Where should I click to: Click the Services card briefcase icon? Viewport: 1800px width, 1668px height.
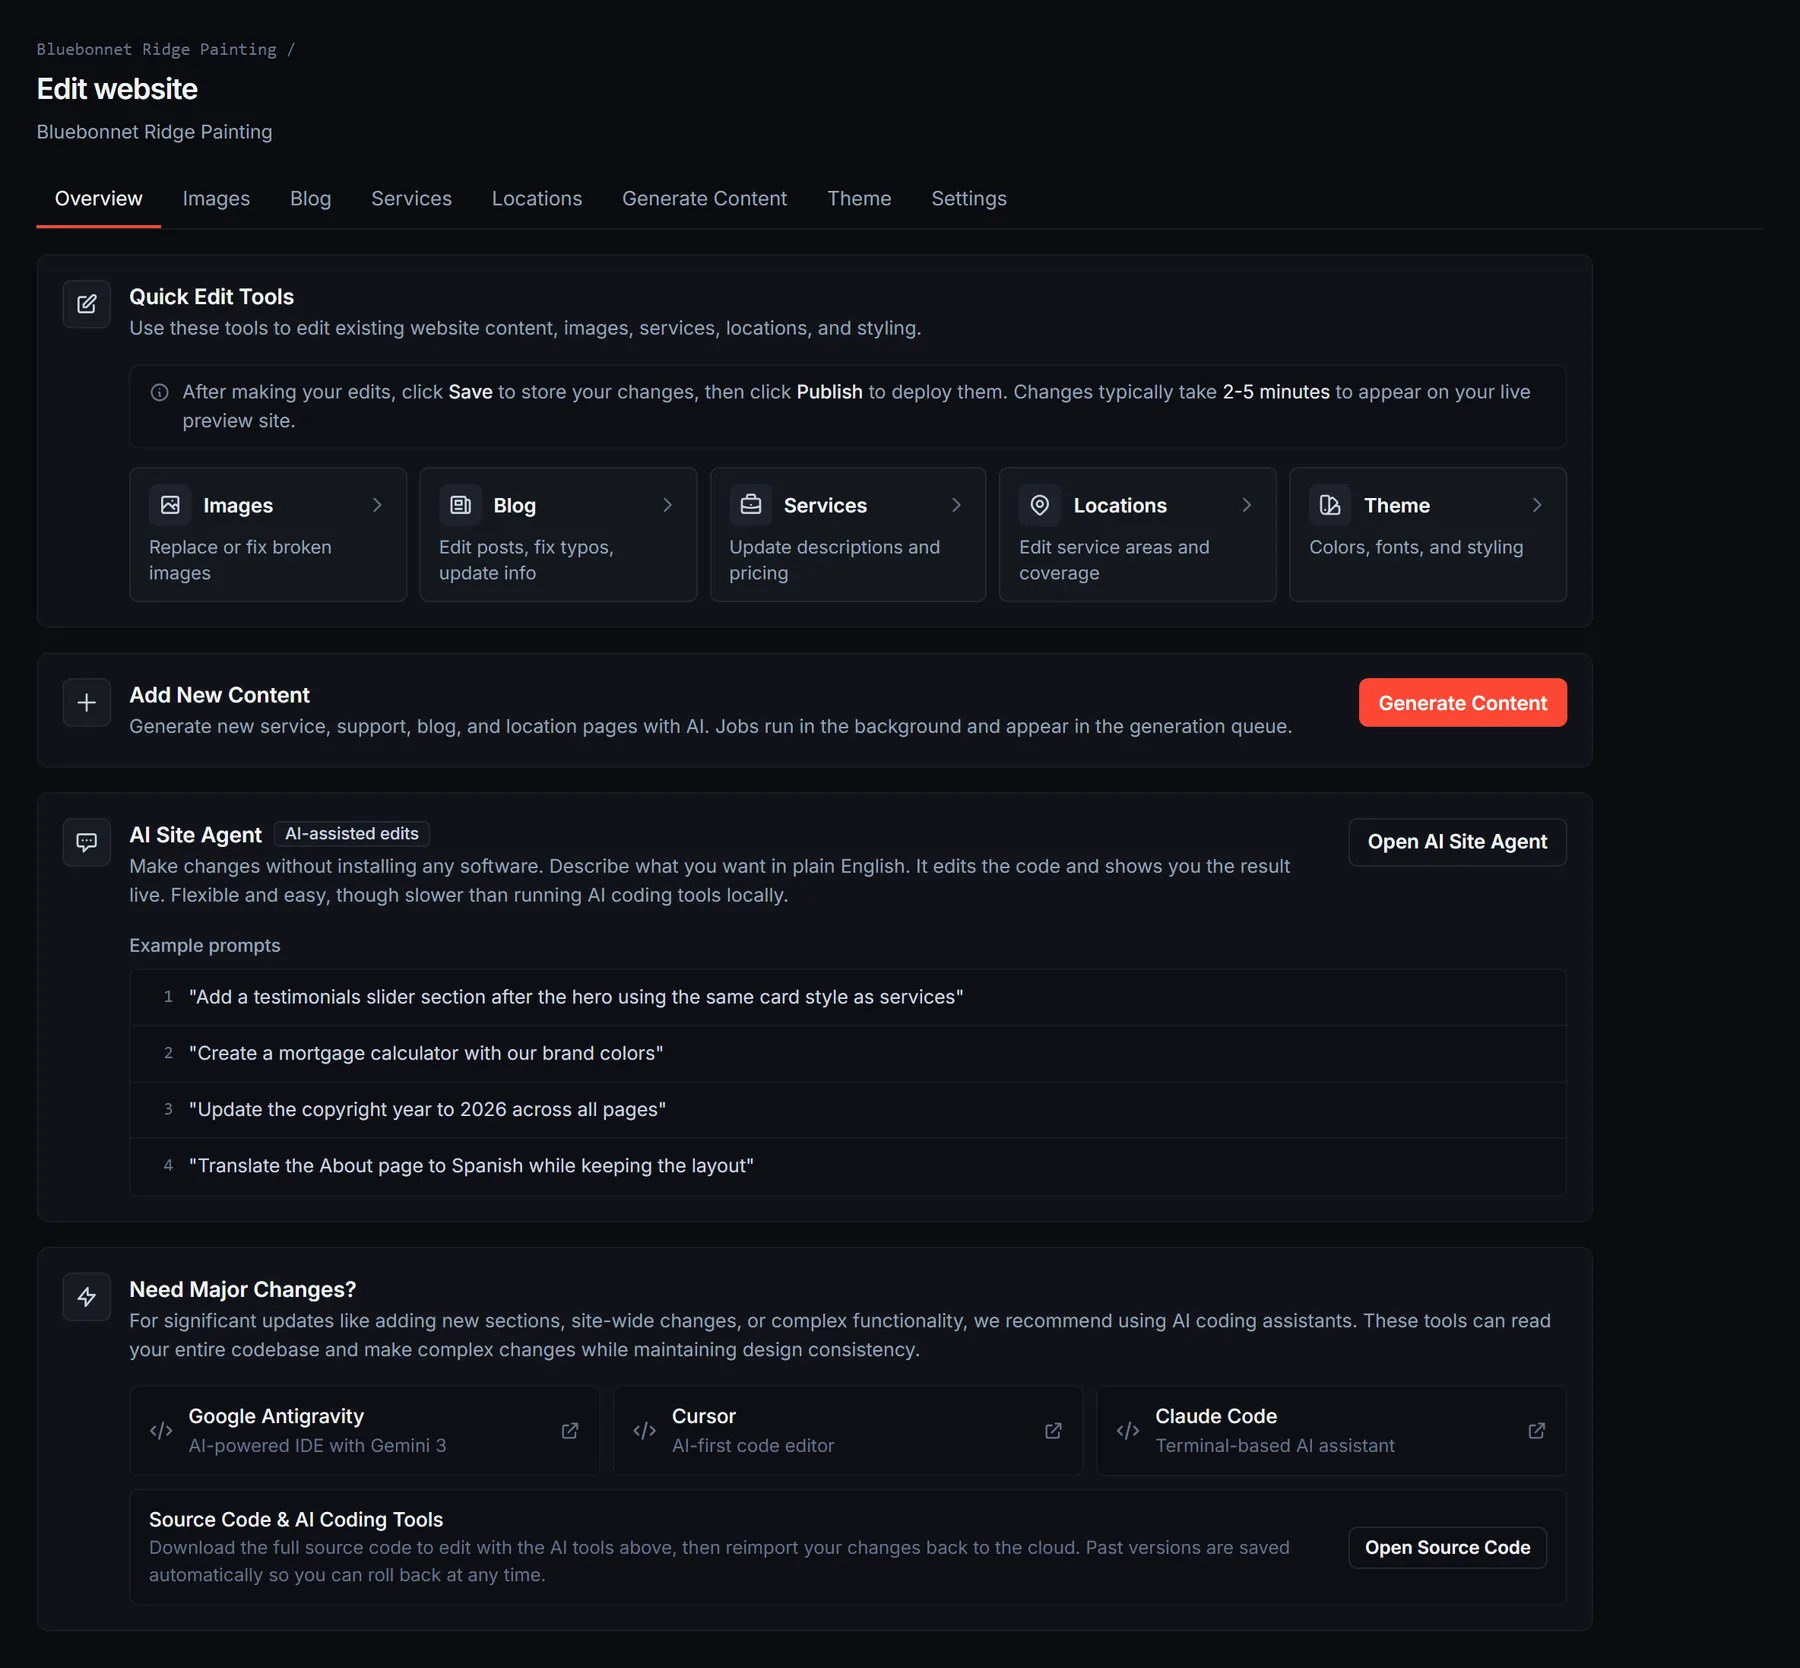point(751,505)
